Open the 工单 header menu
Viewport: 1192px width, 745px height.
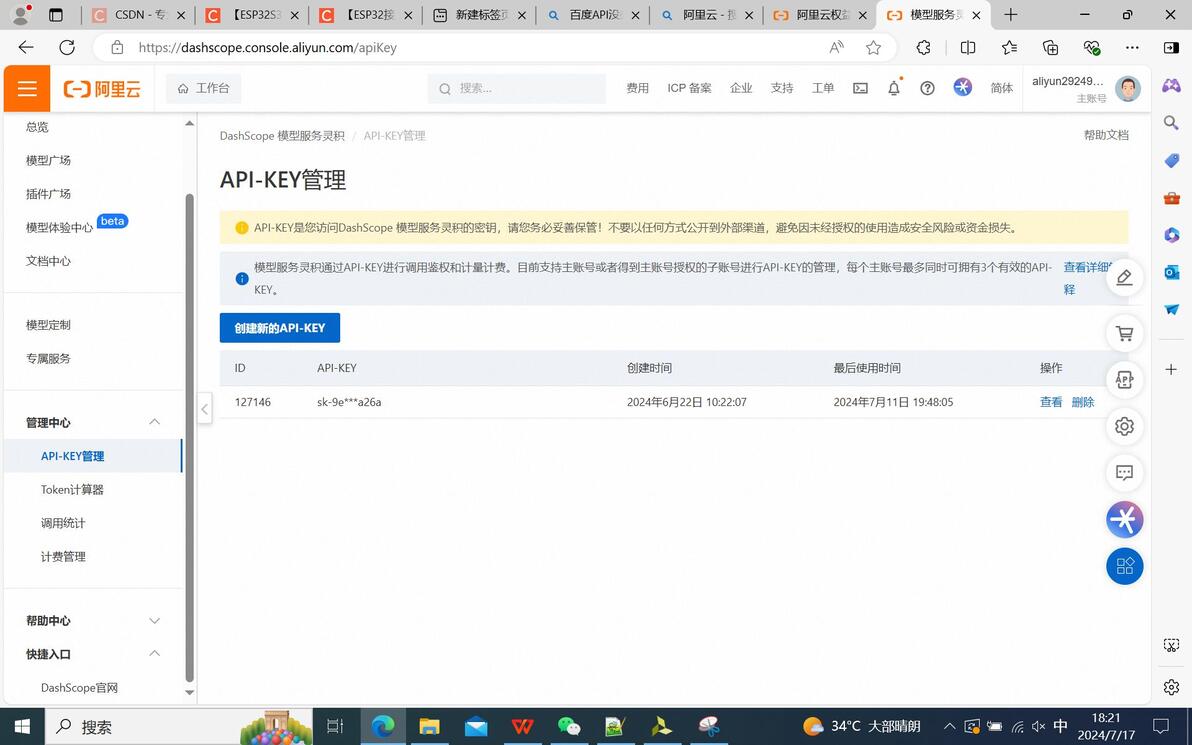pos(823,88)
